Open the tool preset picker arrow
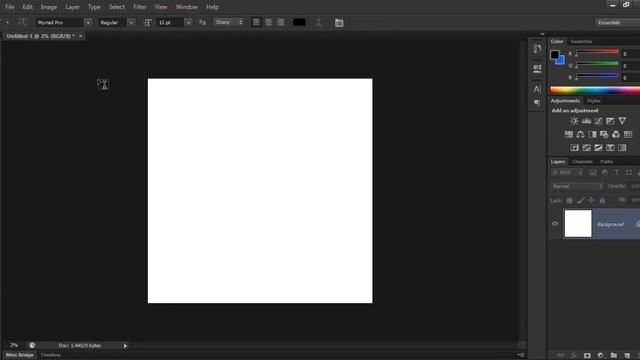This screenshot has height=360, width=640. [7, 22]
